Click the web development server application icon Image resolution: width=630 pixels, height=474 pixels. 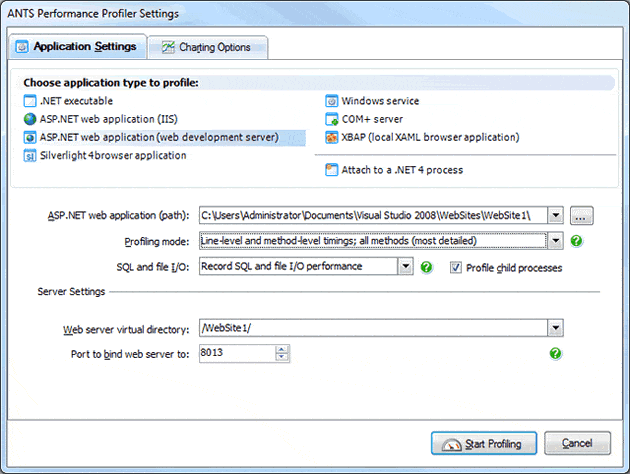tap(30, 137)
